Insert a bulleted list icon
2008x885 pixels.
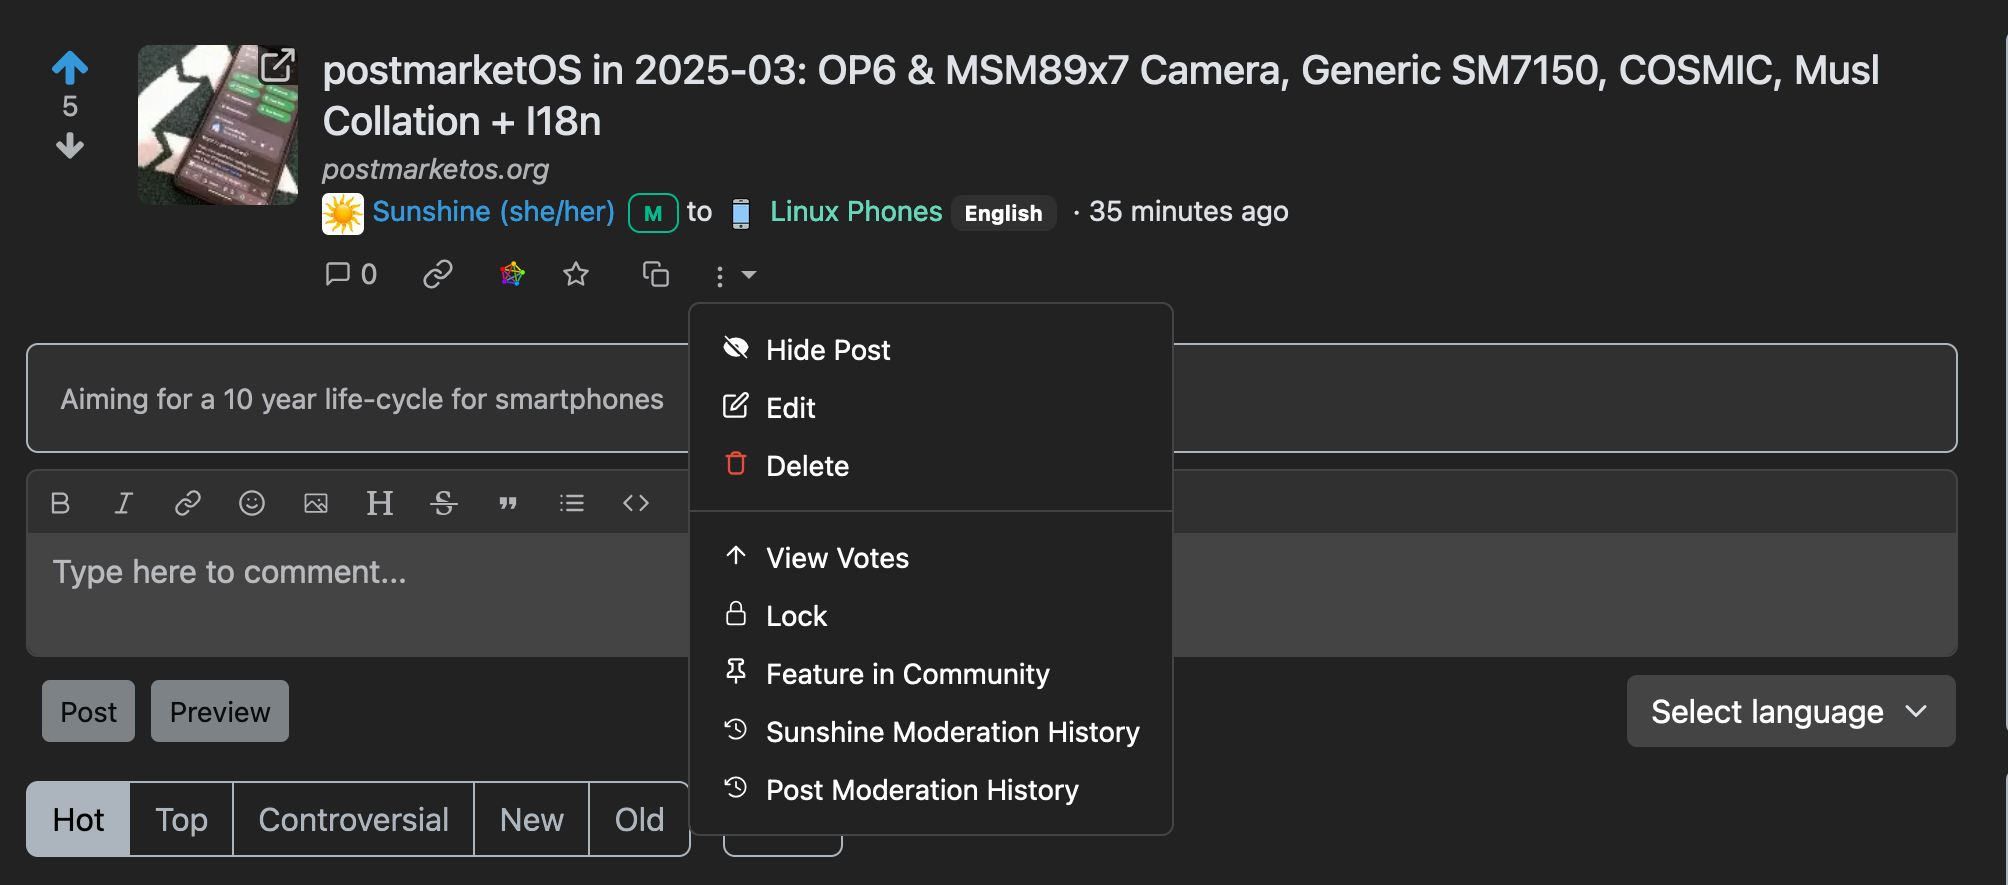point(572,503)
